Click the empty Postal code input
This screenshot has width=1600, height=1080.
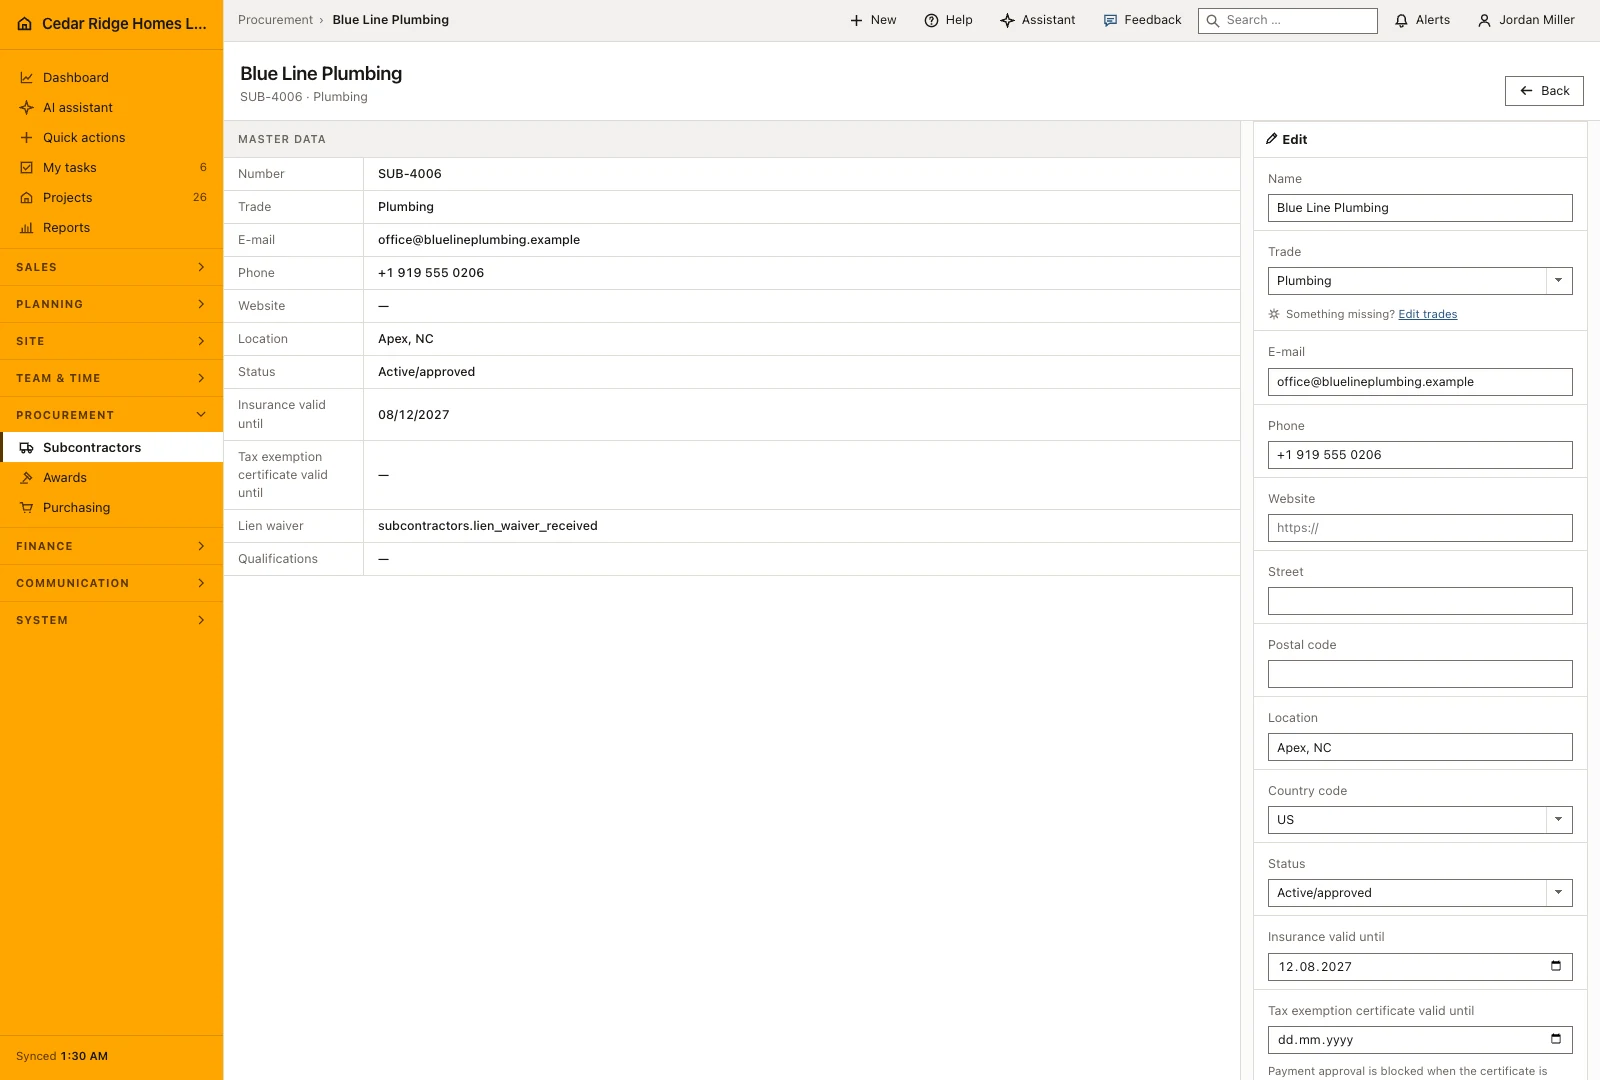coord(1420,674)
